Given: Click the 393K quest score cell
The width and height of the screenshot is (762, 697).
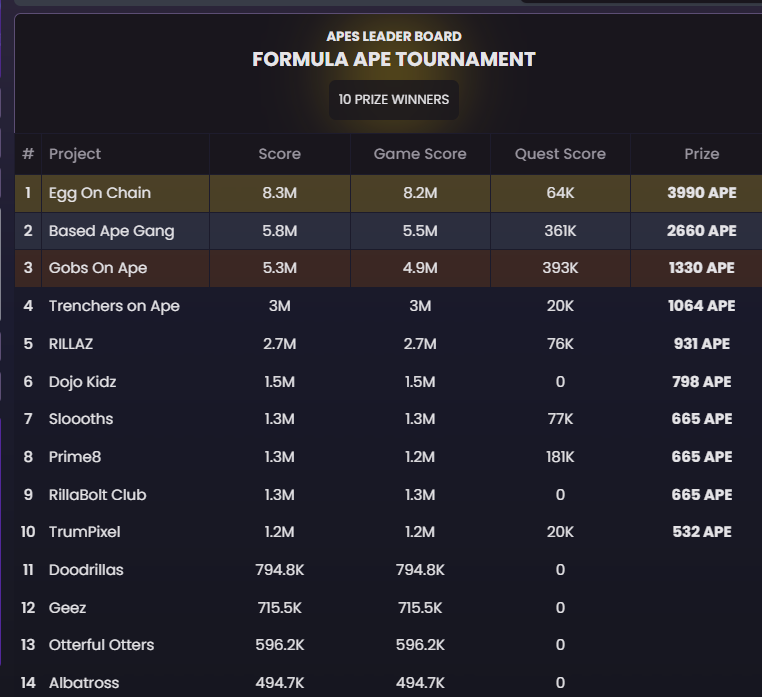Looking at the screenshot, I should coord(560,268).
